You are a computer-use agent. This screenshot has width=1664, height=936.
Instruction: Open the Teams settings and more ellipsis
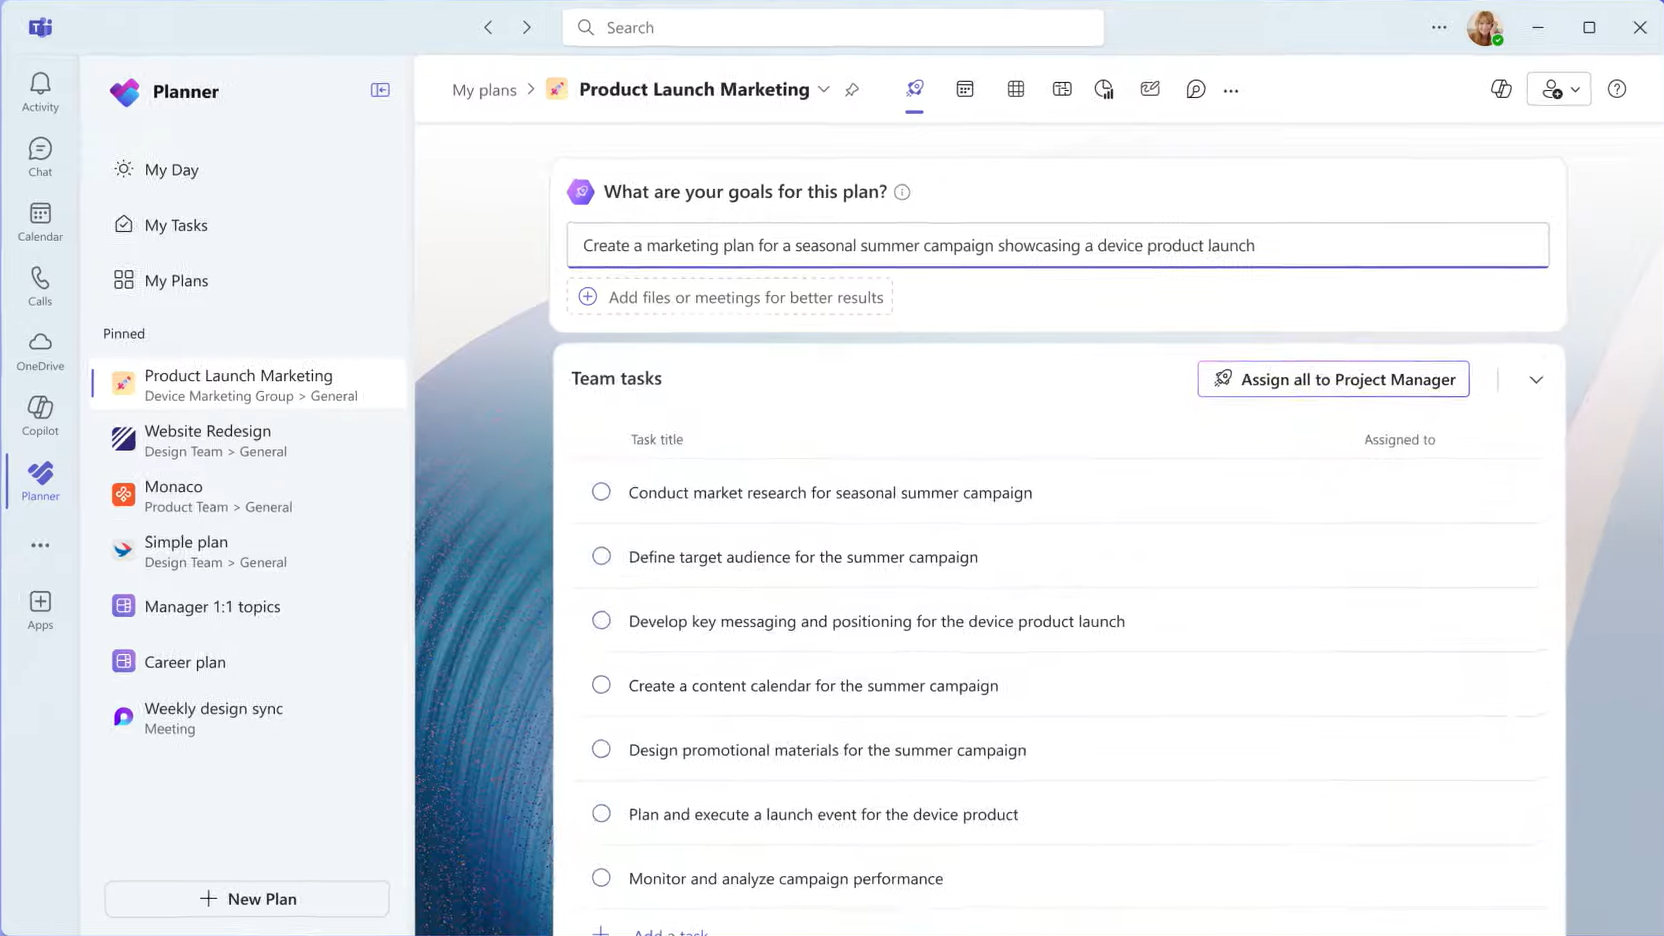click(1439, 27)
